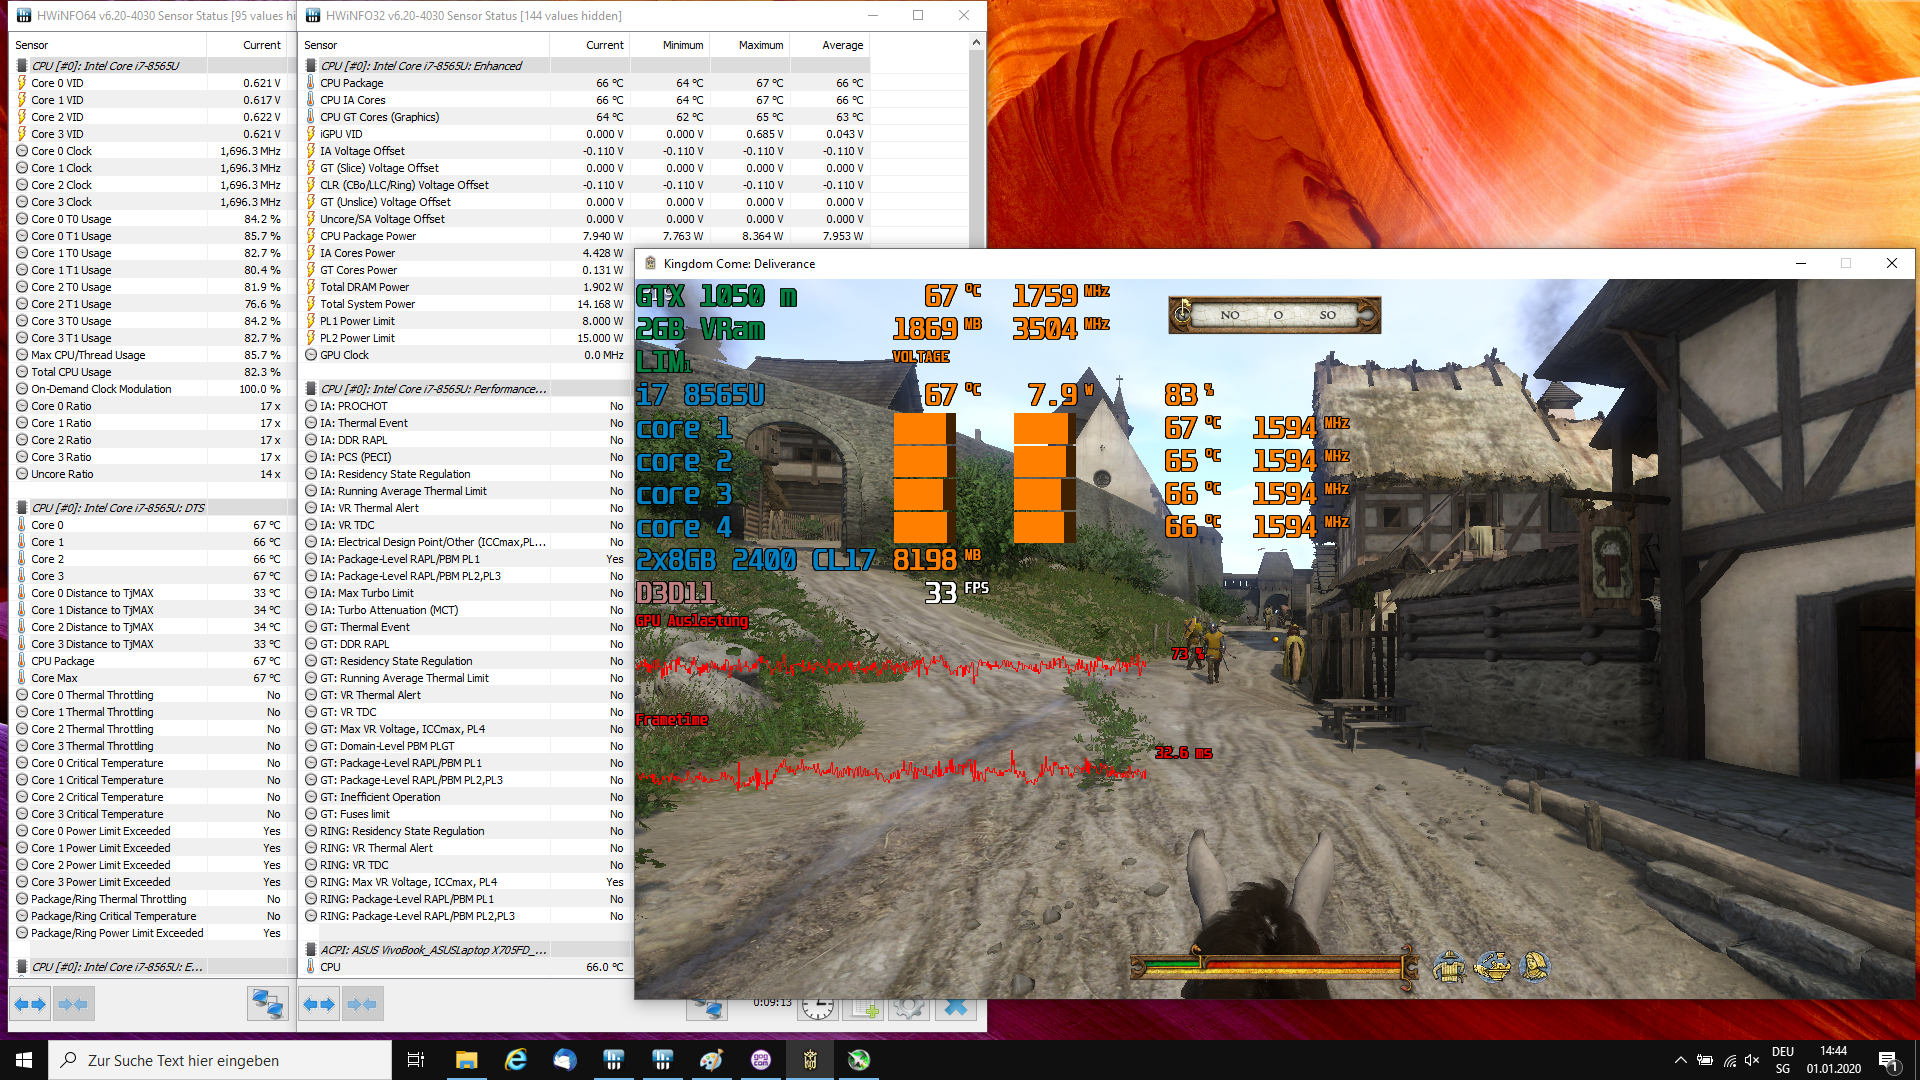Select CPU Package Power sensor row
The image size is (1920, 1080).
pos(368,236)
